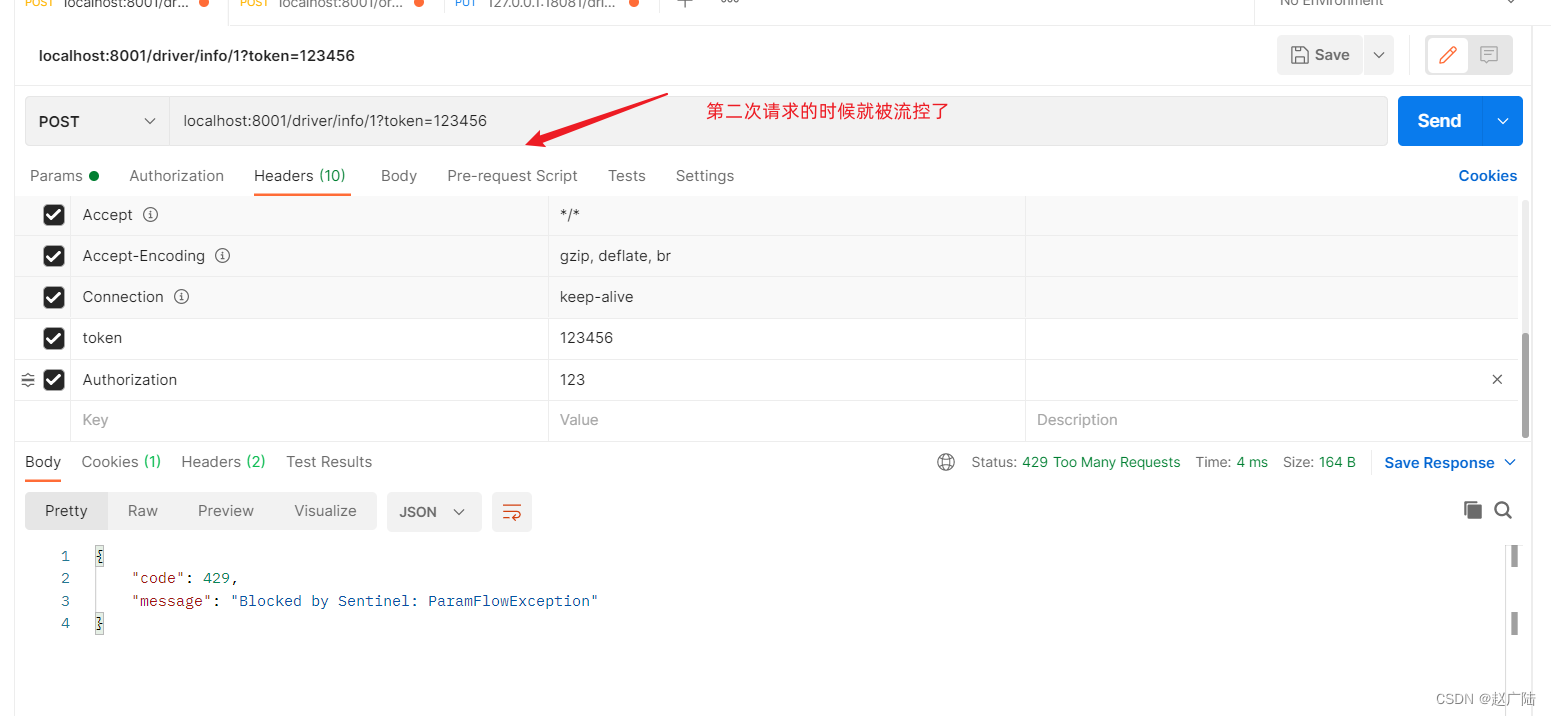
Task: Select the Visualize view button
Action: pyautogui.click(x=325, y=511)
